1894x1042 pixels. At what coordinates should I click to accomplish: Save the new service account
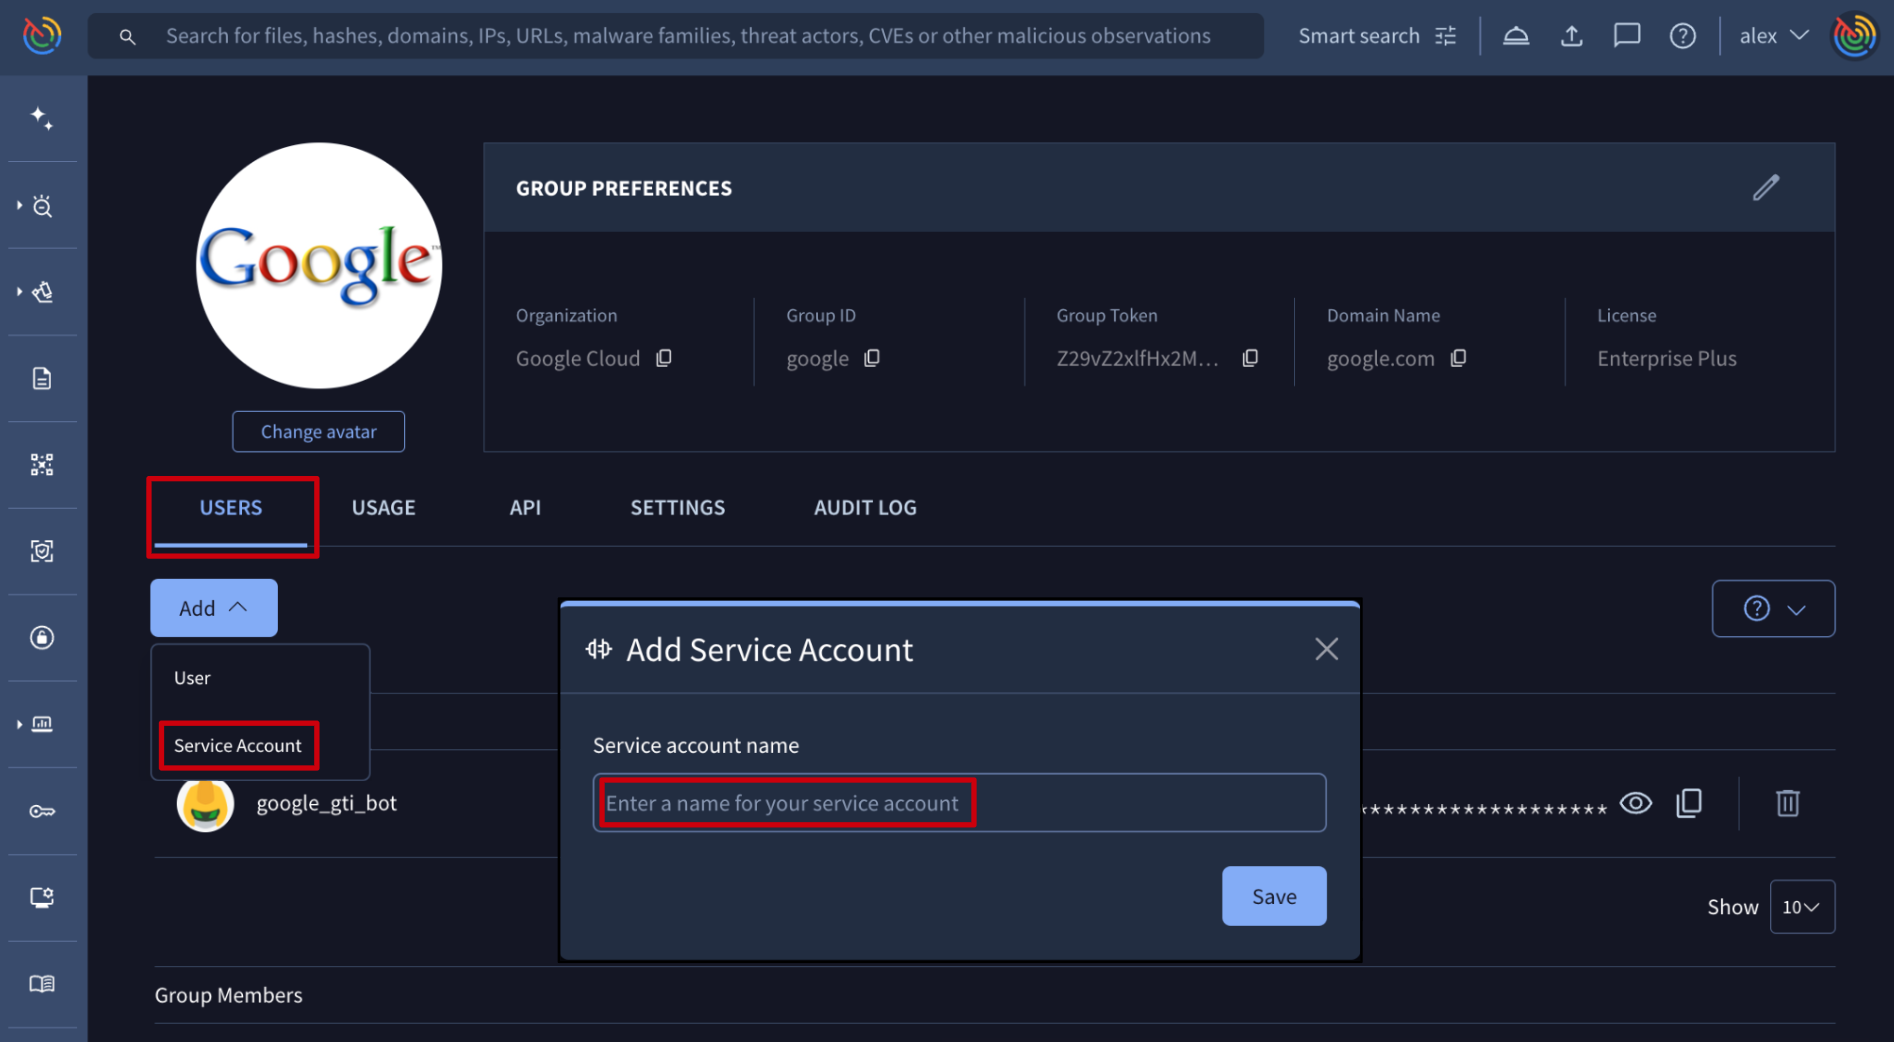coord(1274,896)
